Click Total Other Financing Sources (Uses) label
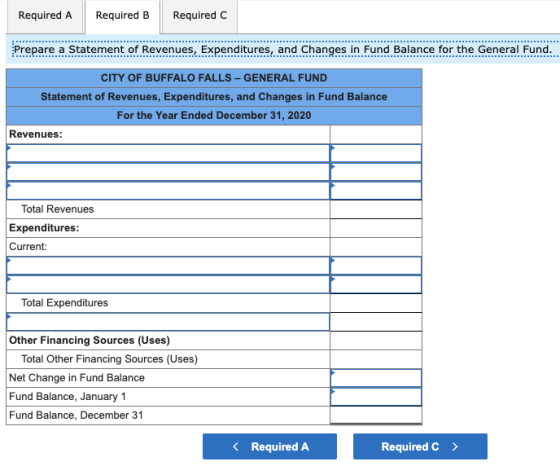The image size is (560, 466). pyautogui.click(x=109, y=359)
